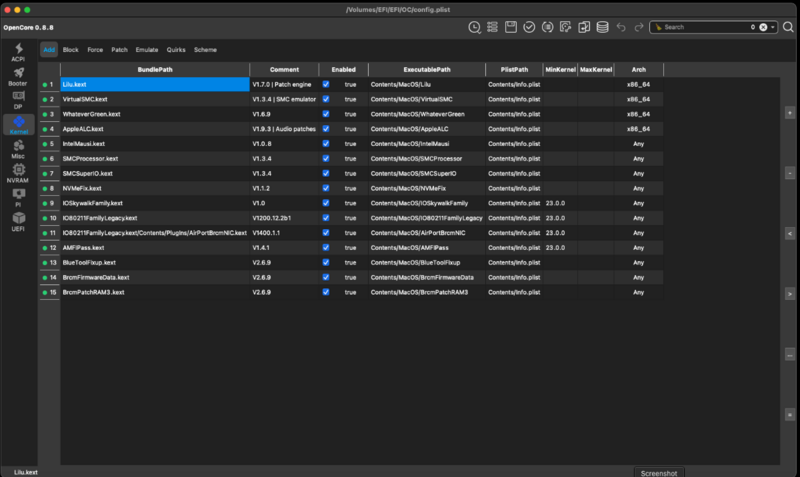The image size is (800, 477).
Task: Click the validate checkmark toolbar icon
Action: pos(529,27)
